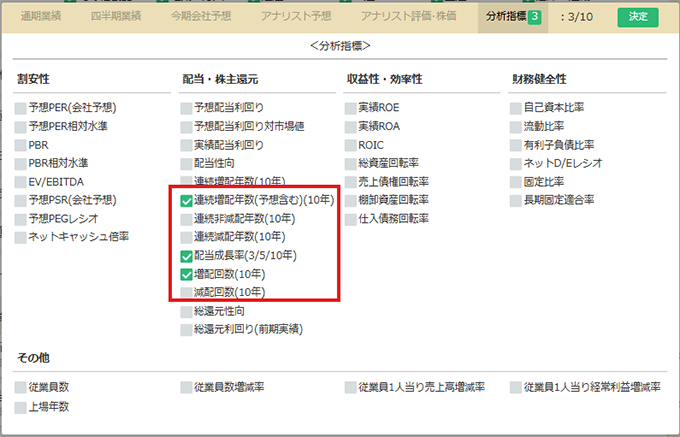
Task: Enable ネットキャッシュ倍率 checkbox
Action: click(x=20, y=238)
